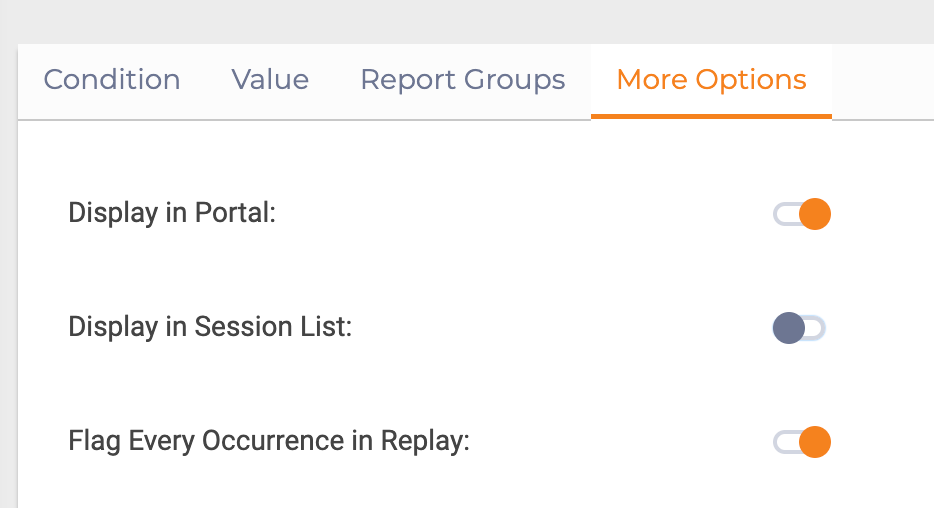Click the divider line below the Value tab

pyautogui.click(x=270, y=119)
